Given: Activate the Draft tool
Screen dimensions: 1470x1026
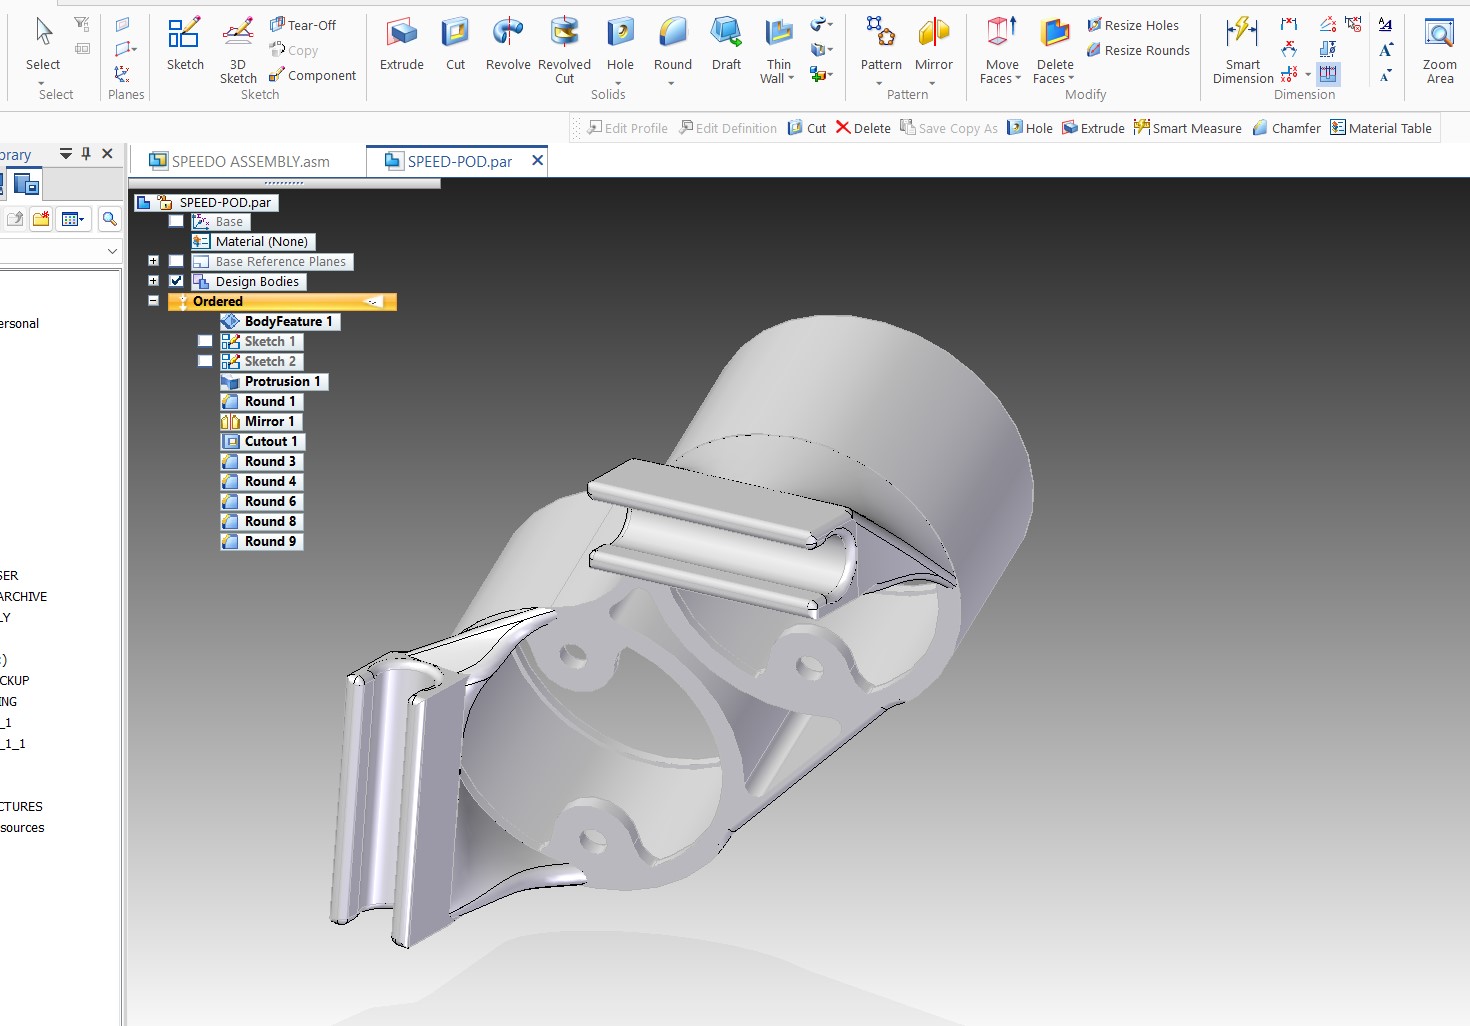Looking at the screenshot, I should 726,45.
